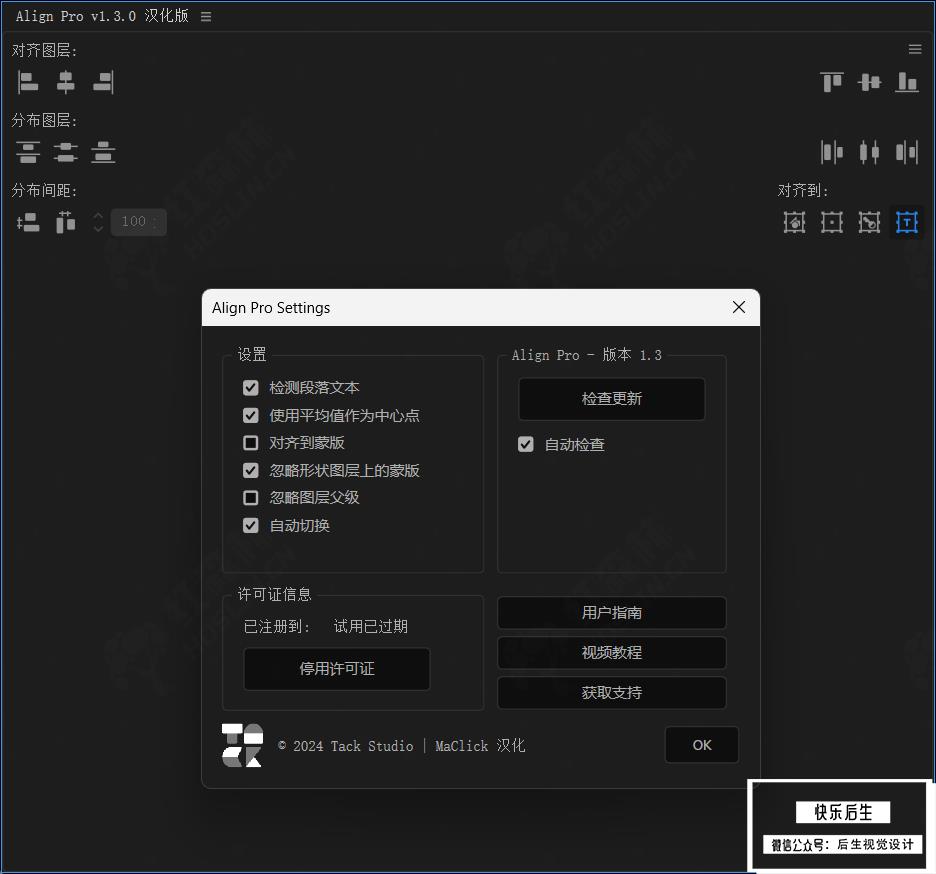Distribute layers by horizontal centers
This screenshot has height=874, width=936.
tap(869, 152)
